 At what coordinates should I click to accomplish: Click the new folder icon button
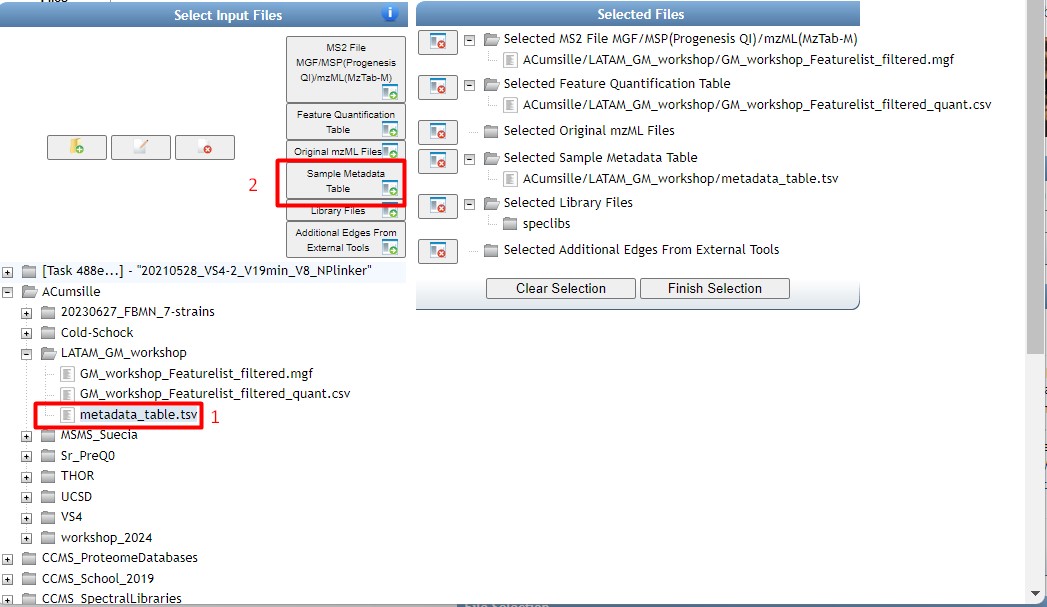[x=77, y=147]
